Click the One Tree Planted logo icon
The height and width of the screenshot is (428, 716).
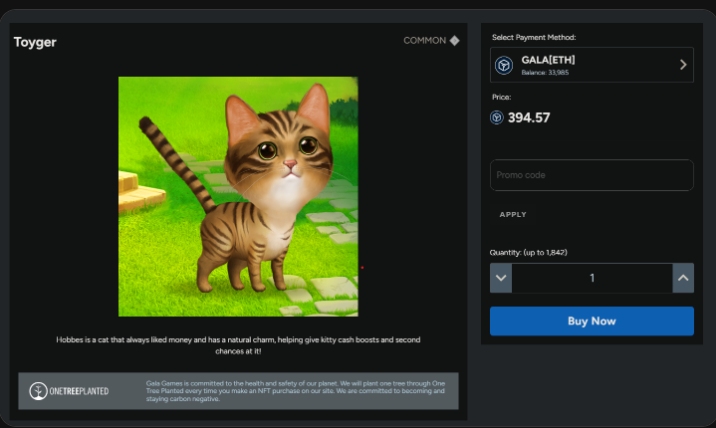point(38,391)
